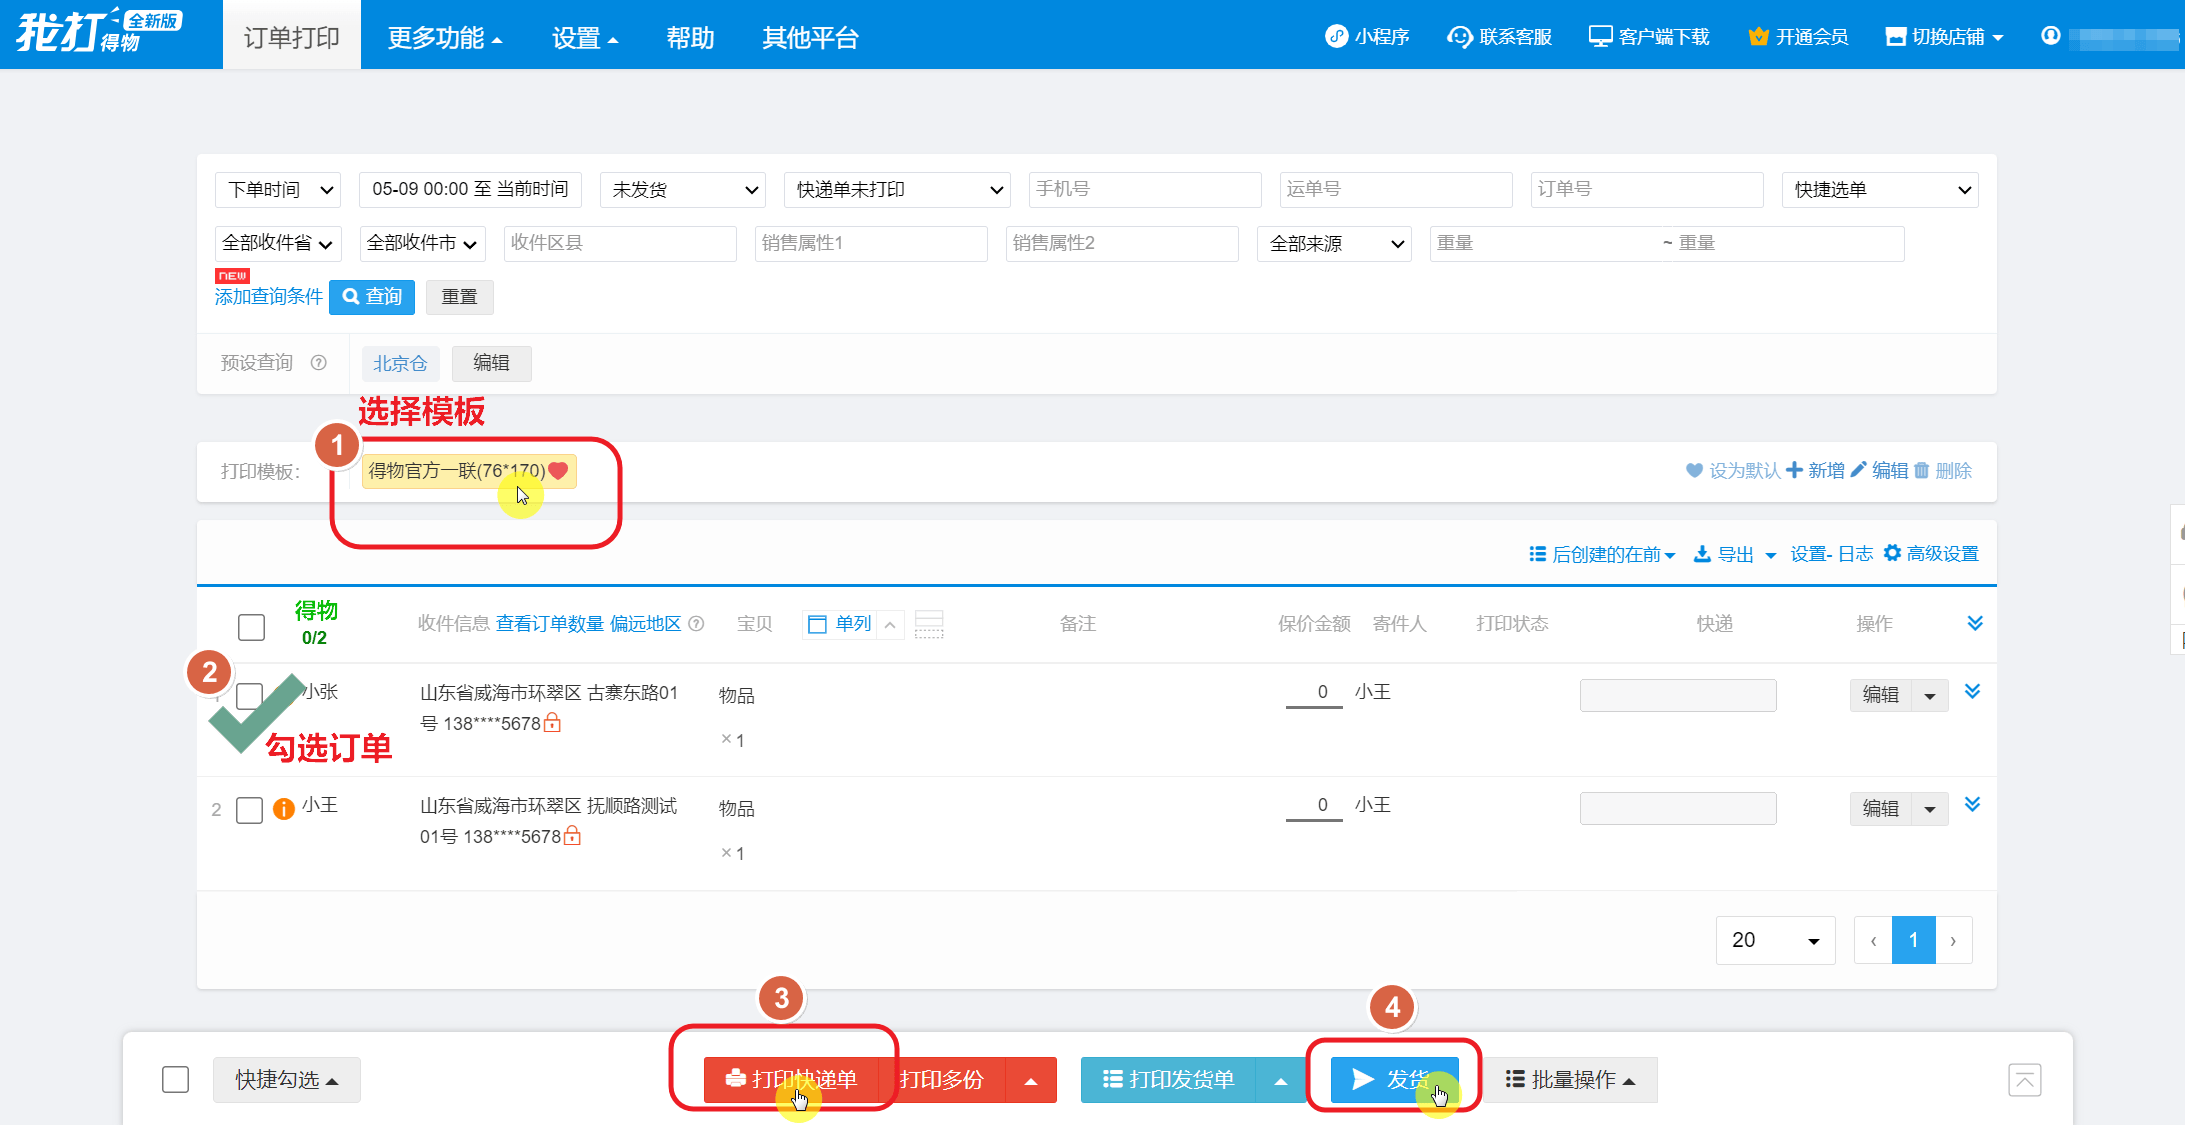2185x1125 pixels.
Task: Click the 手机号 input field
Action: [1145, 190]
